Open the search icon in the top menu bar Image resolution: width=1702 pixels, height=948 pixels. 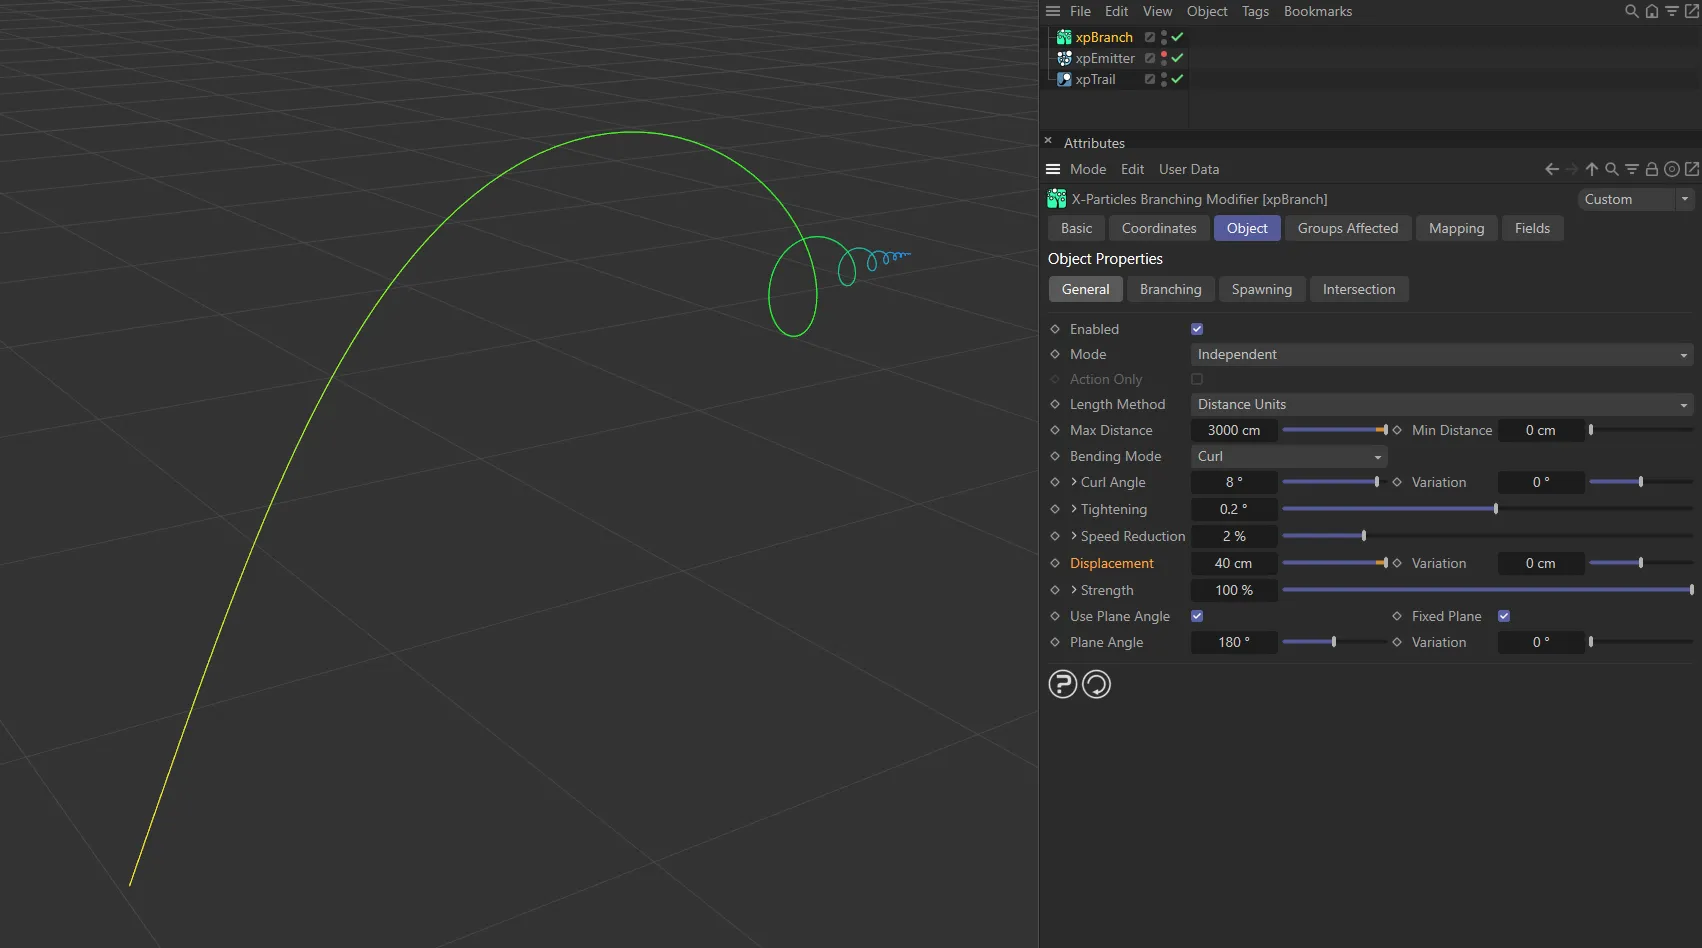[1630, 11]
